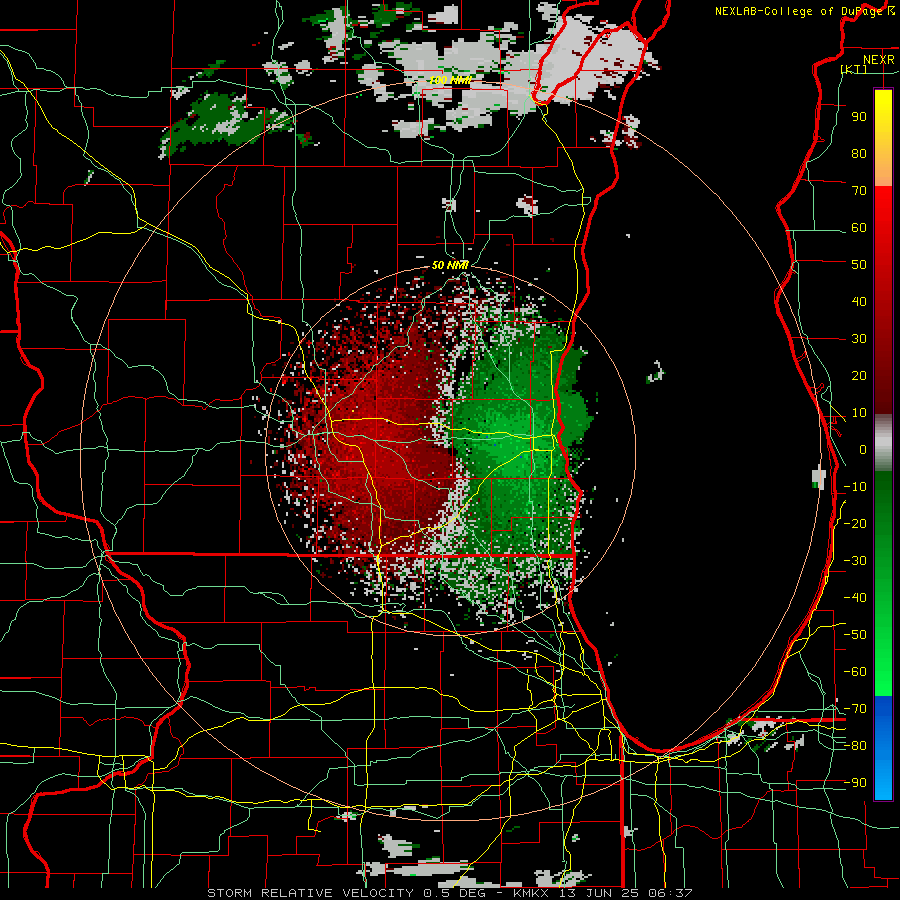Pick the blue segment at the color bar bottom
Viewport: 900px width, 900px height.
(x=883, y=747)
